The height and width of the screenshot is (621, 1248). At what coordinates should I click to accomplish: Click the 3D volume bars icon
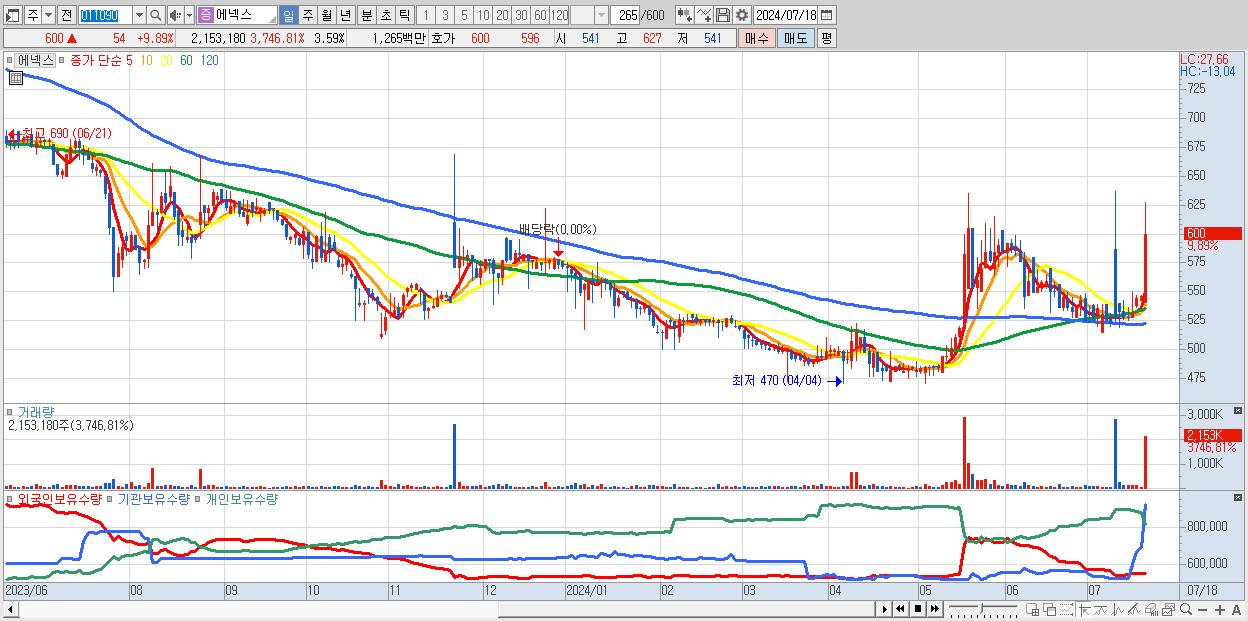pos(1152,609)
